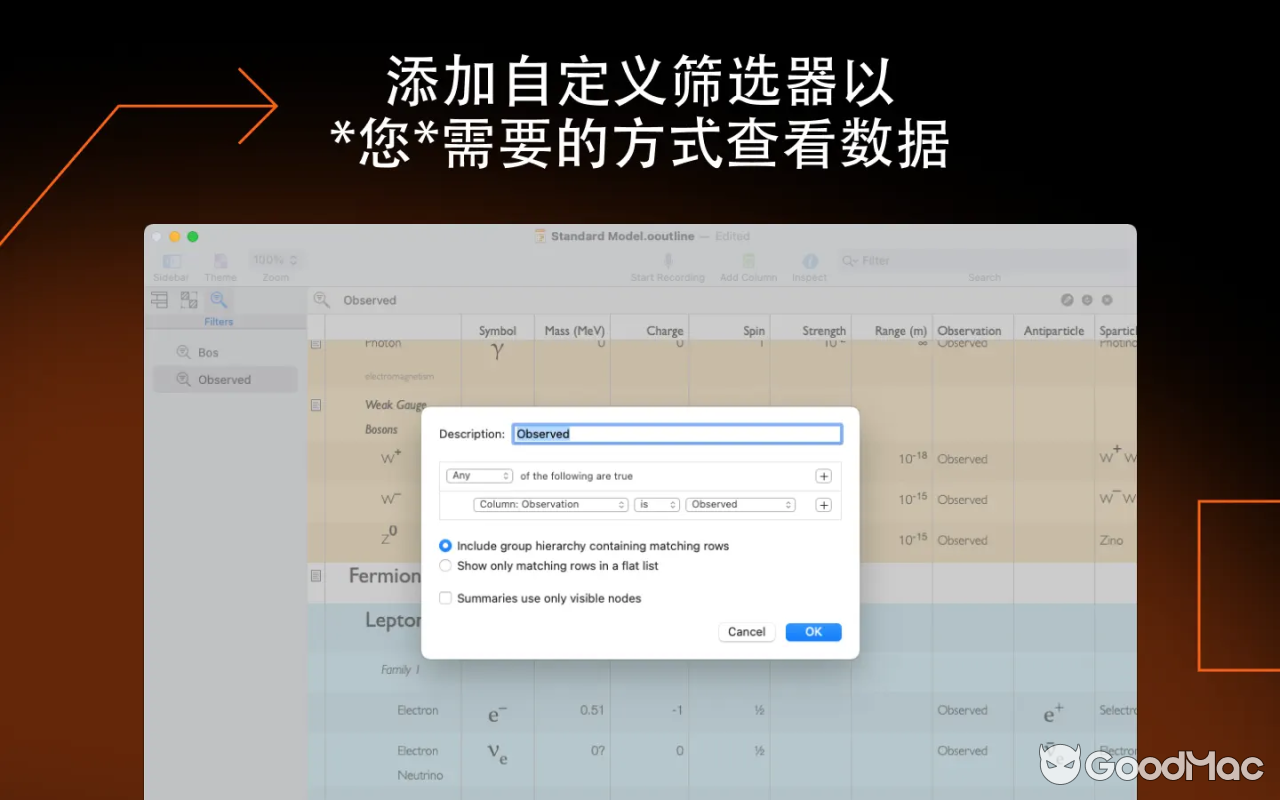Click the sections outline icon in the sidebar
Image resolution: width=1280 pixels, height=800 pixels.
click(159, 299)
